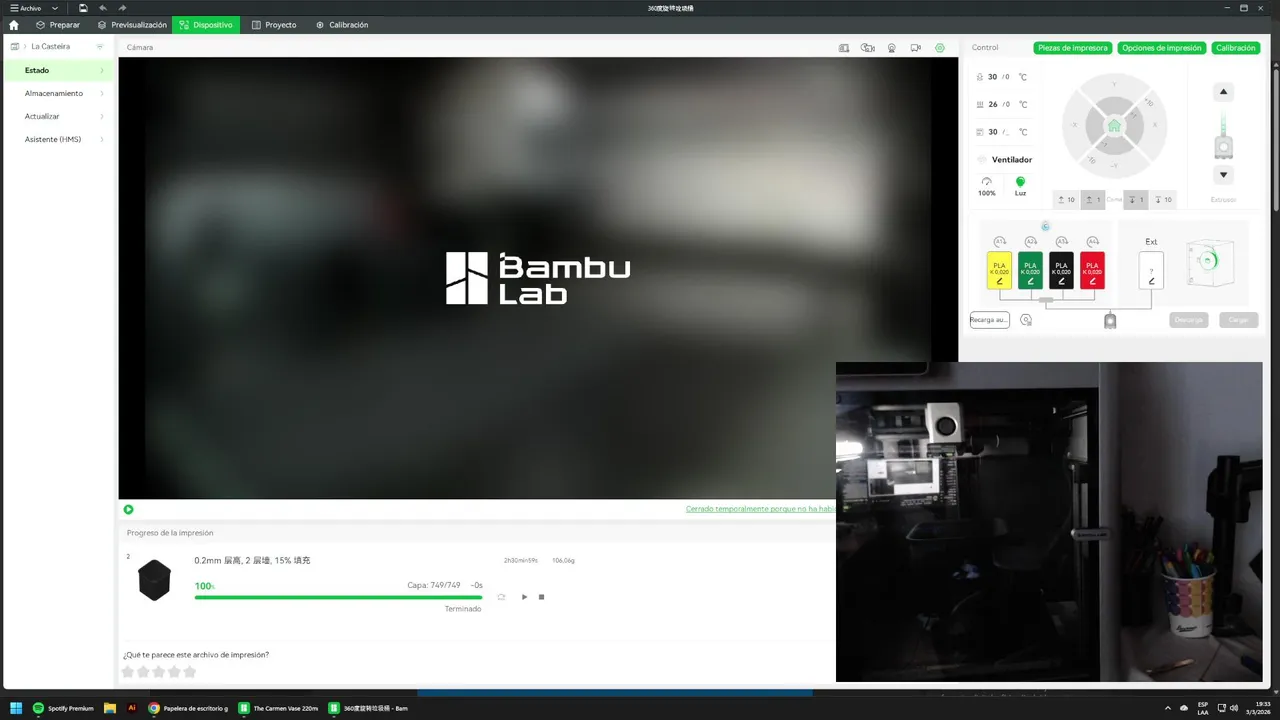Open AMS settings gear icon
The height and width of the screenshot is (720, 1280).
1025,320
